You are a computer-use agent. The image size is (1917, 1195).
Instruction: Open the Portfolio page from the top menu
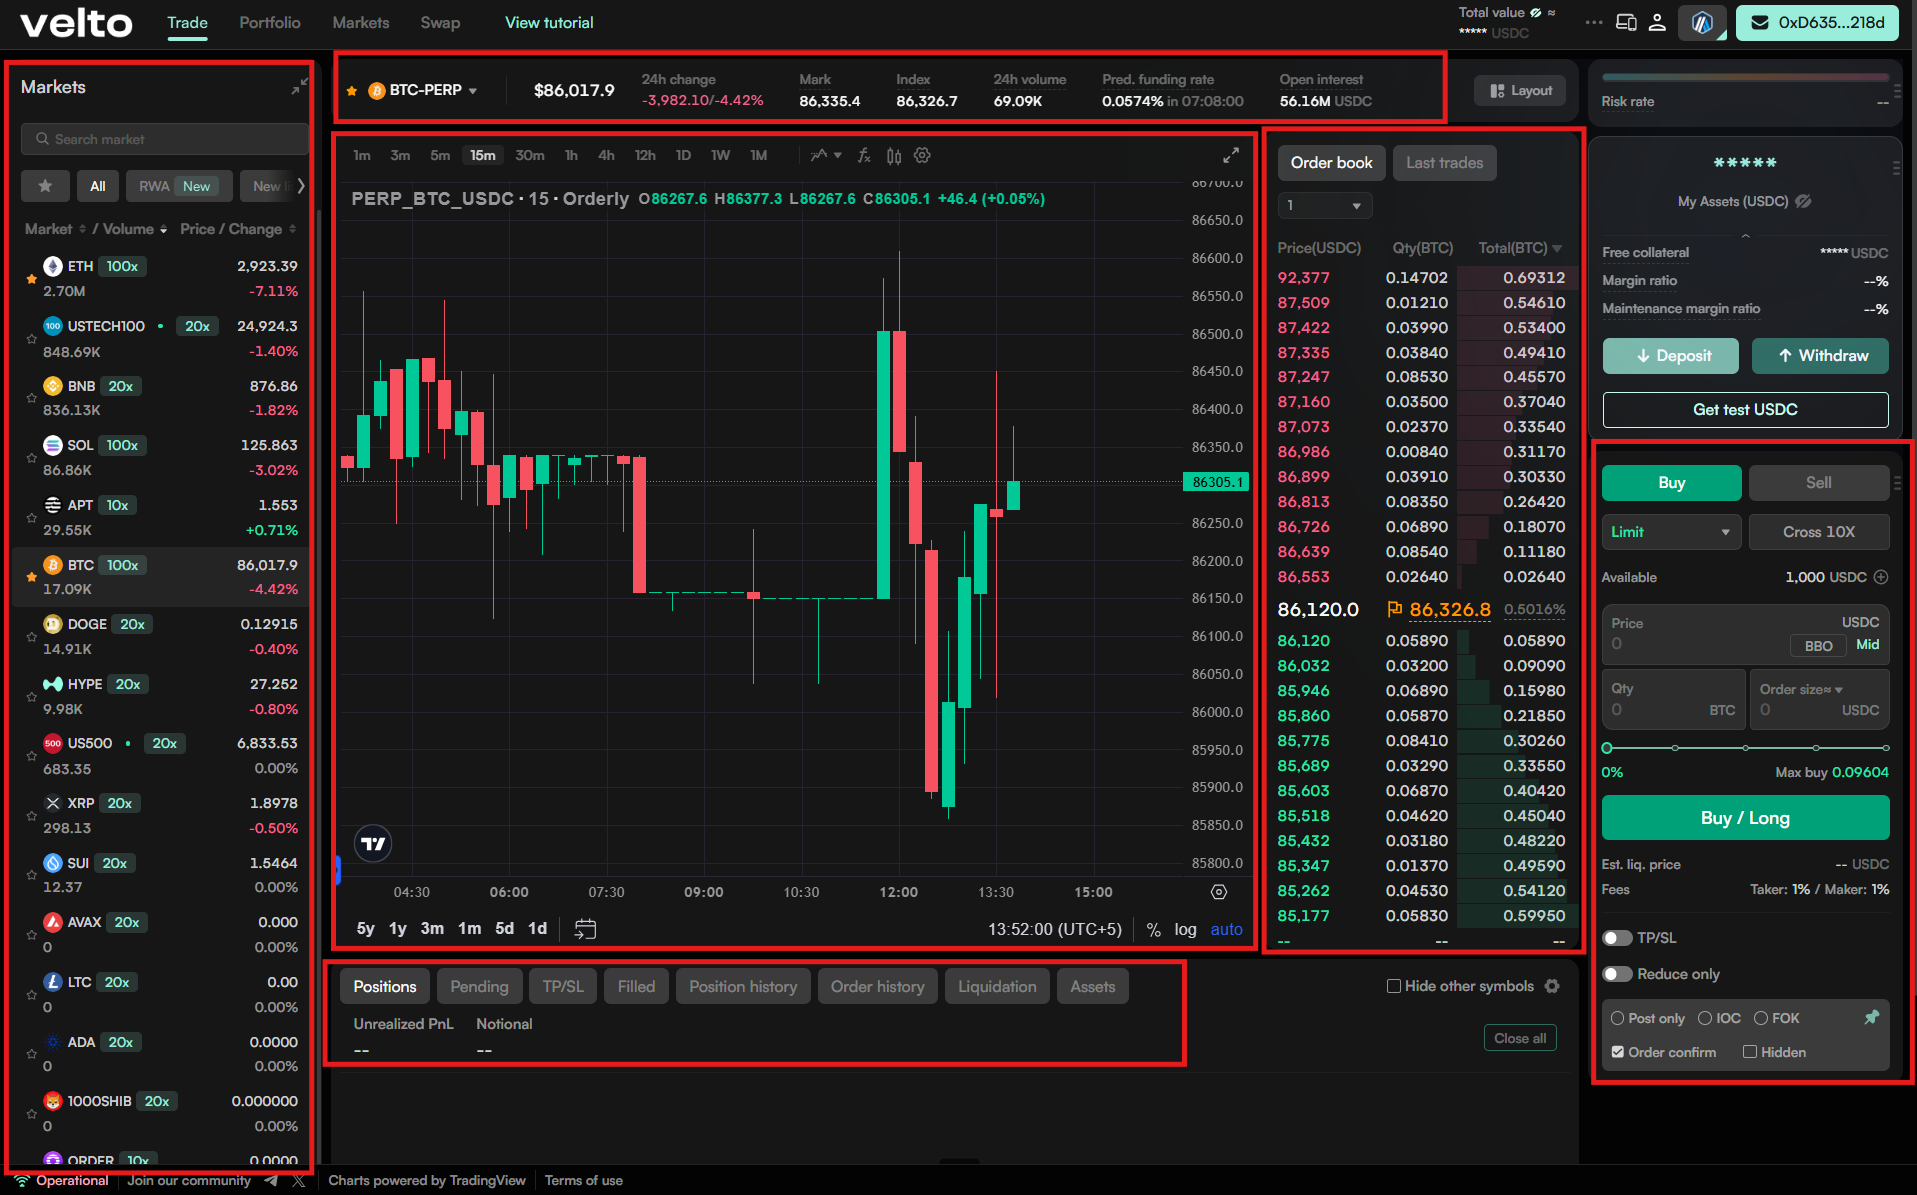tap(269, 22)
